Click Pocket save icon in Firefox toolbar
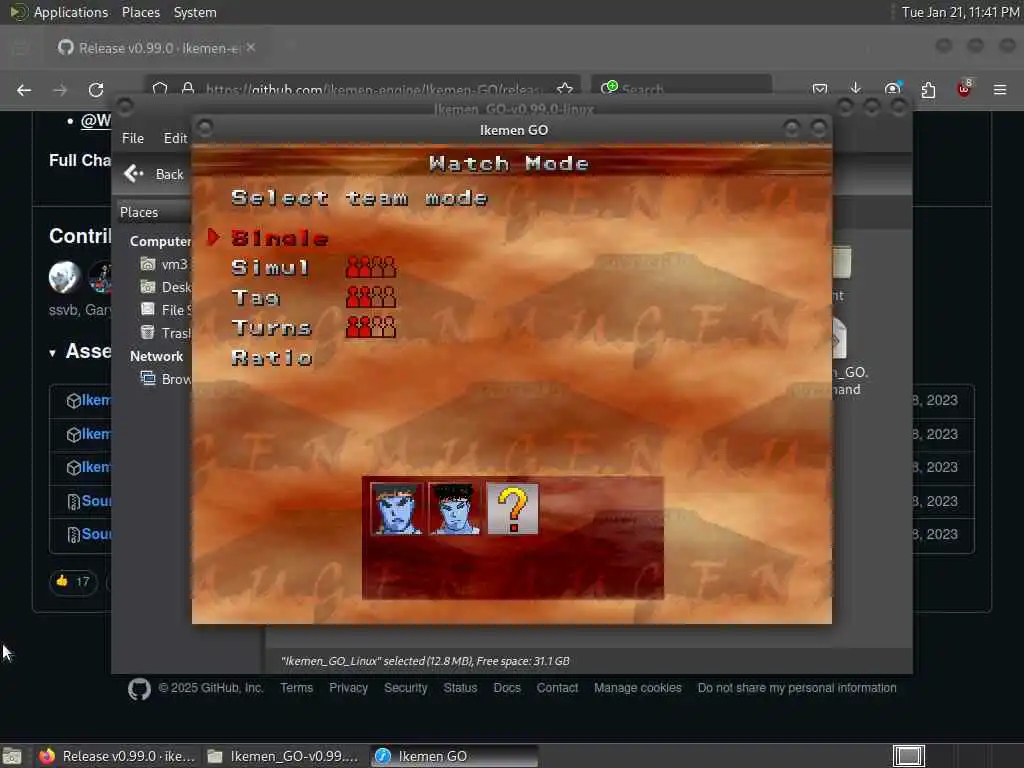 click(820, 89)
